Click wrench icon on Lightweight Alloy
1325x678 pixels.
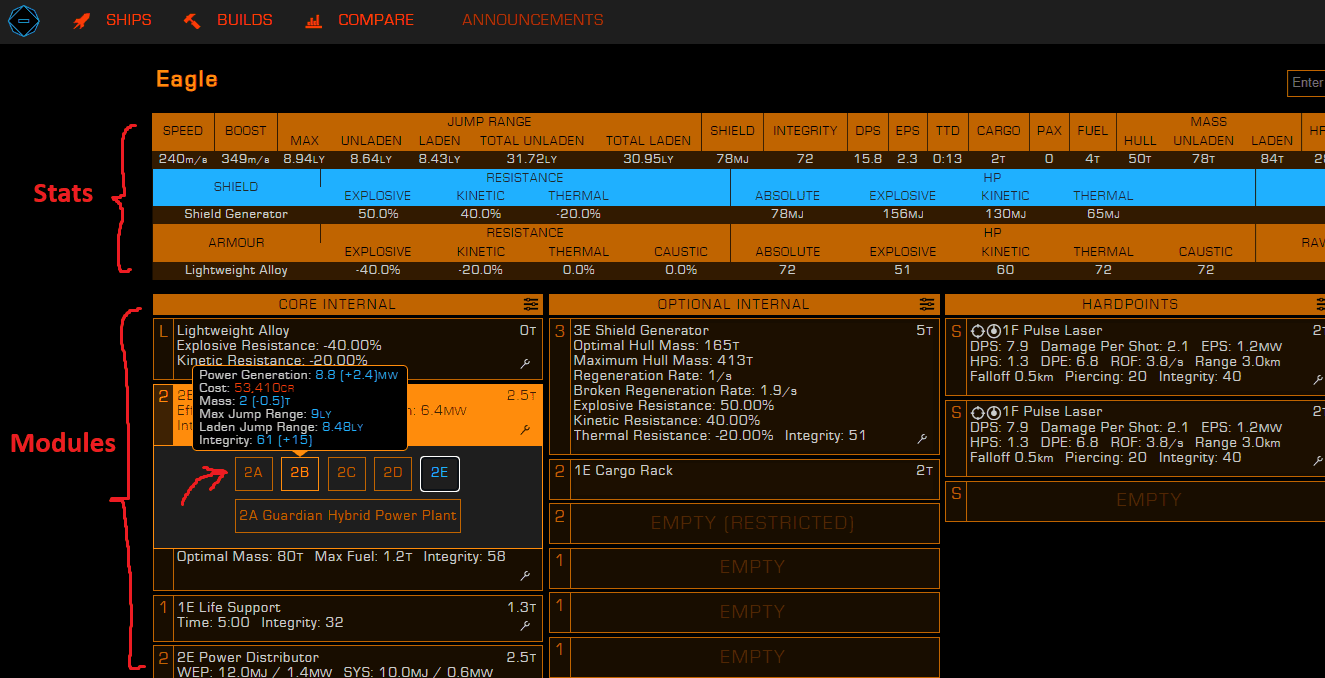click(525, 364)
